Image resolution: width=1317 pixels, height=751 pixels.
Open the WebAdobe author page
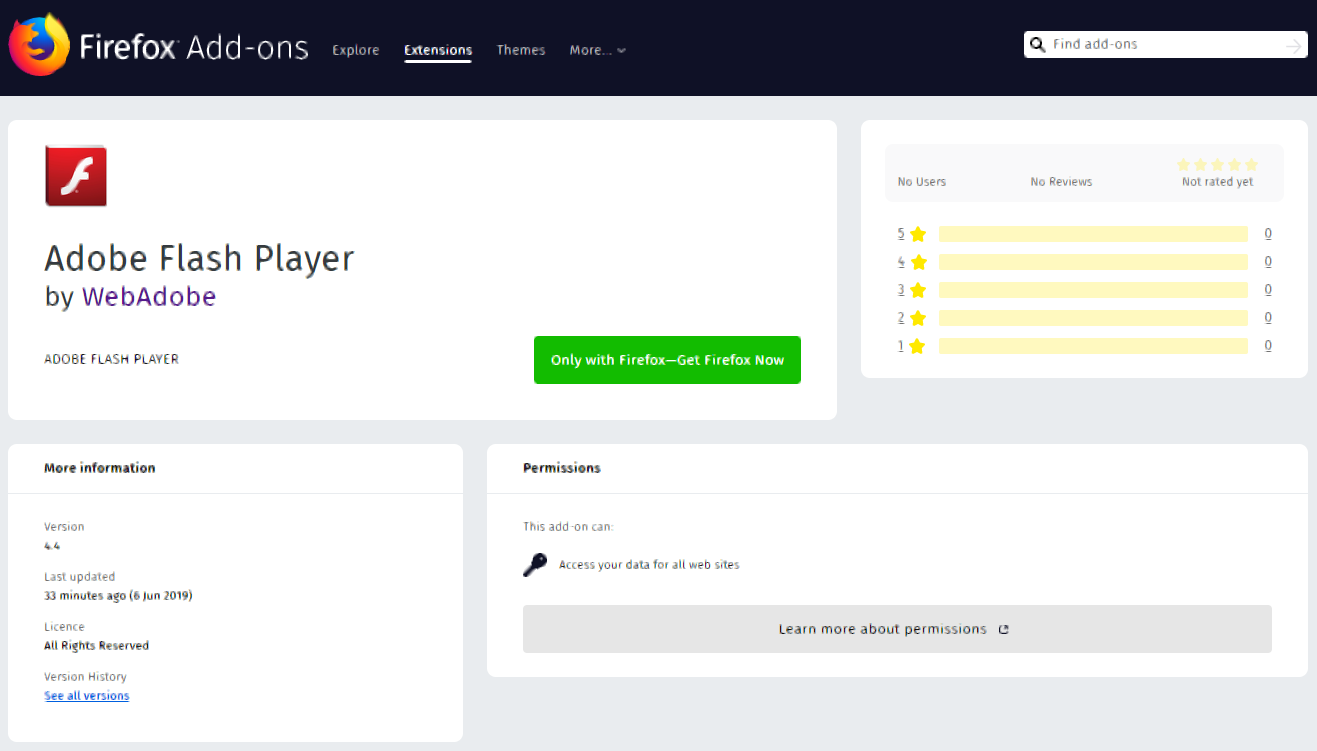coord(149,297)
